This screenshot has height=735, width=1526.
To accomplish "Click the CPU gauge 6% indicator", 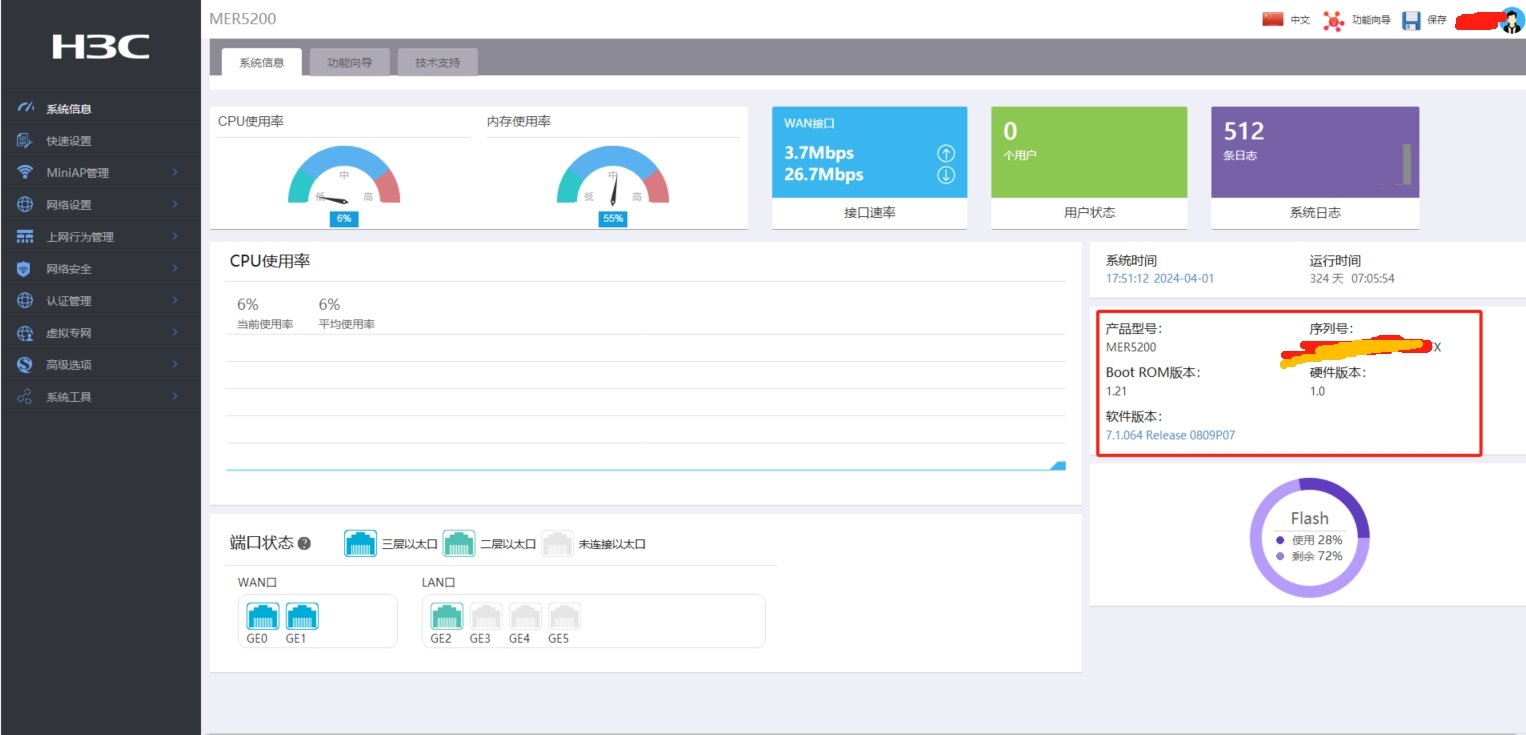I will click(344, 218).
